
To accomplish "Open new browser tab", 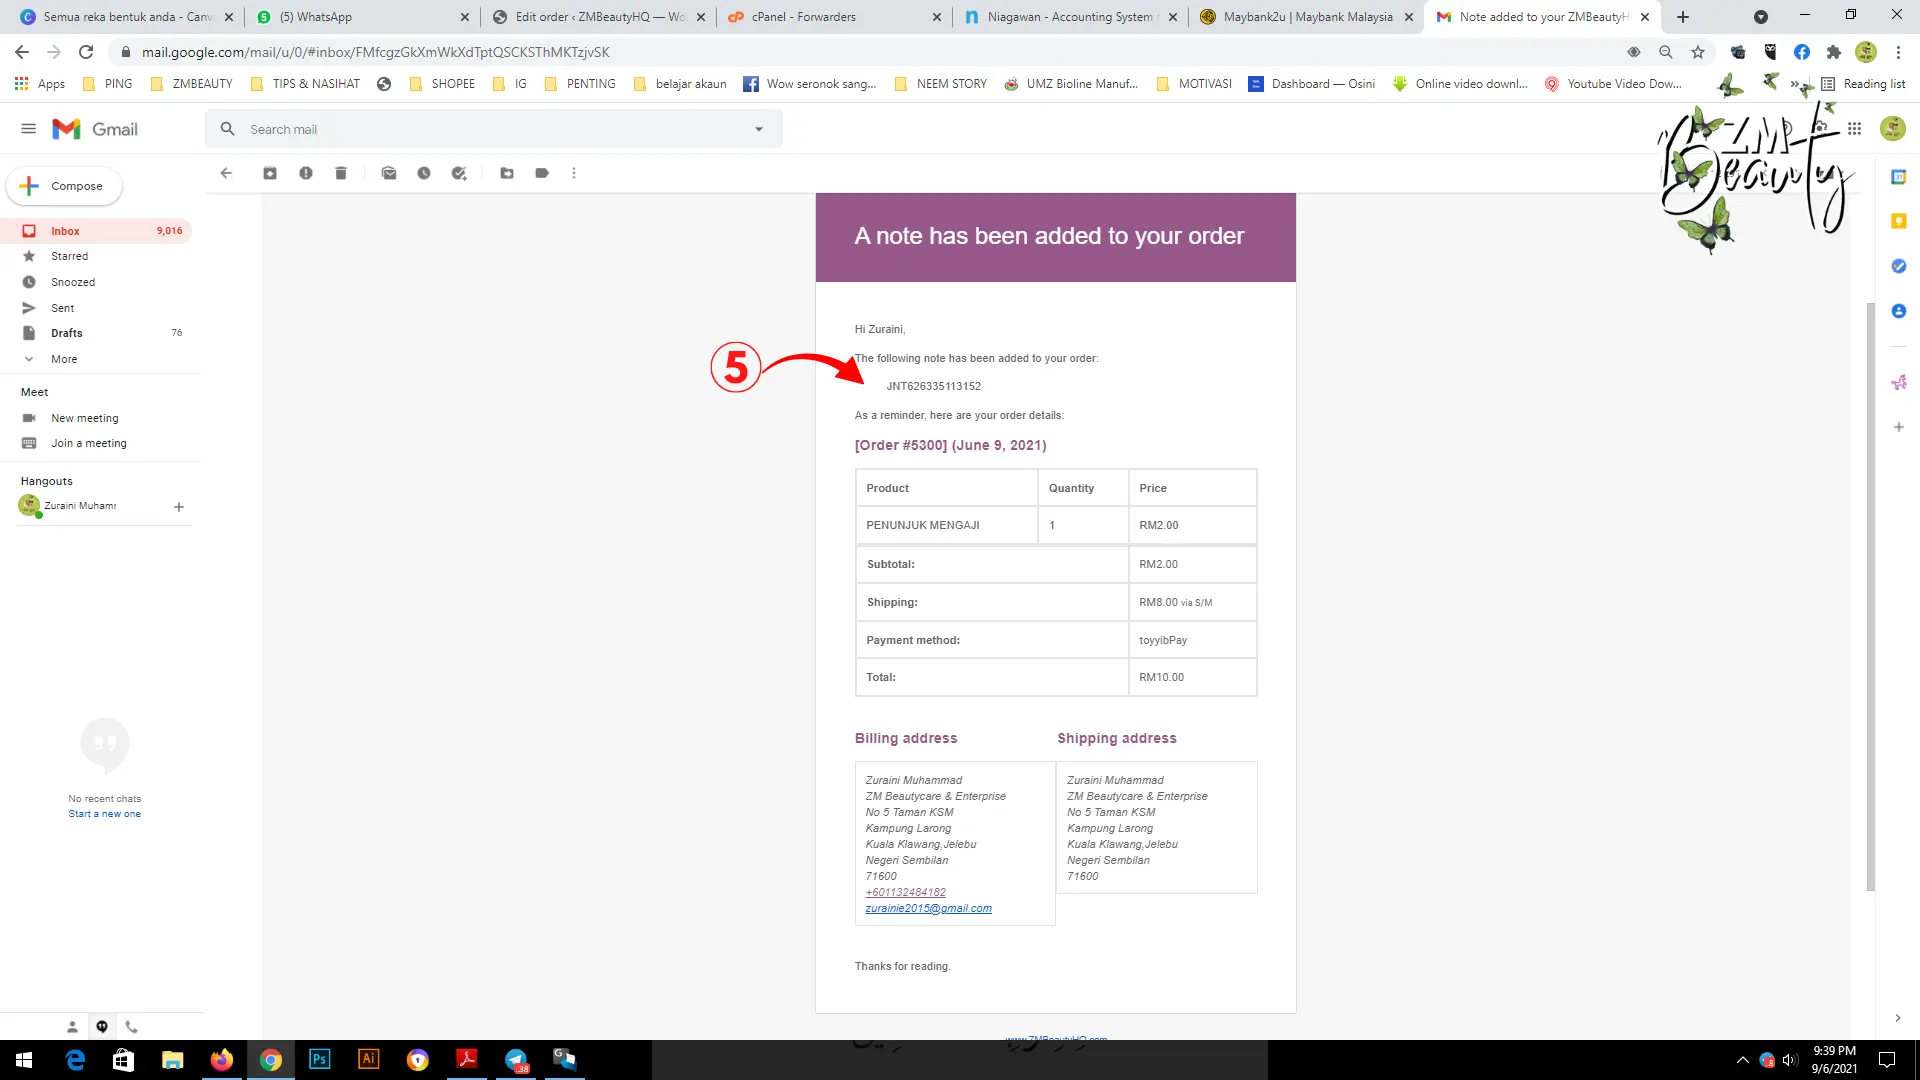I will [x=1683, y=17].
